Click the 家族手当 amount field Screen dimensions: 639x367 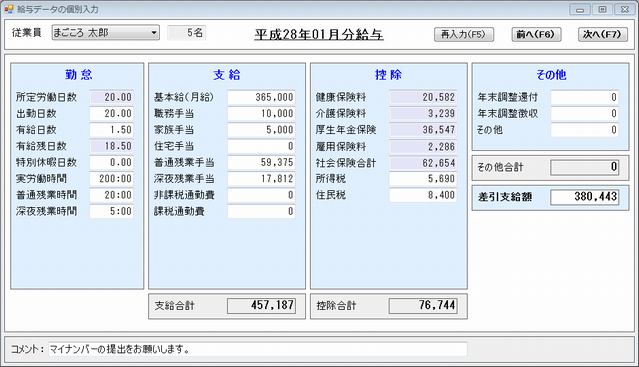tap(261, 130)
